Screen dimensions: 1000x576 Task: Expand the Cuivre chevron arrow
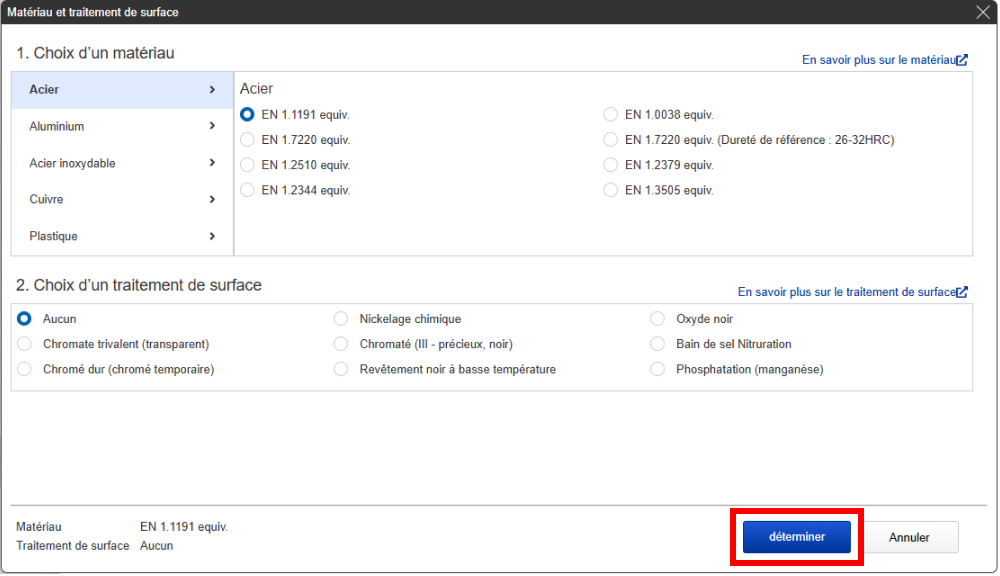[x=212, y=200]
